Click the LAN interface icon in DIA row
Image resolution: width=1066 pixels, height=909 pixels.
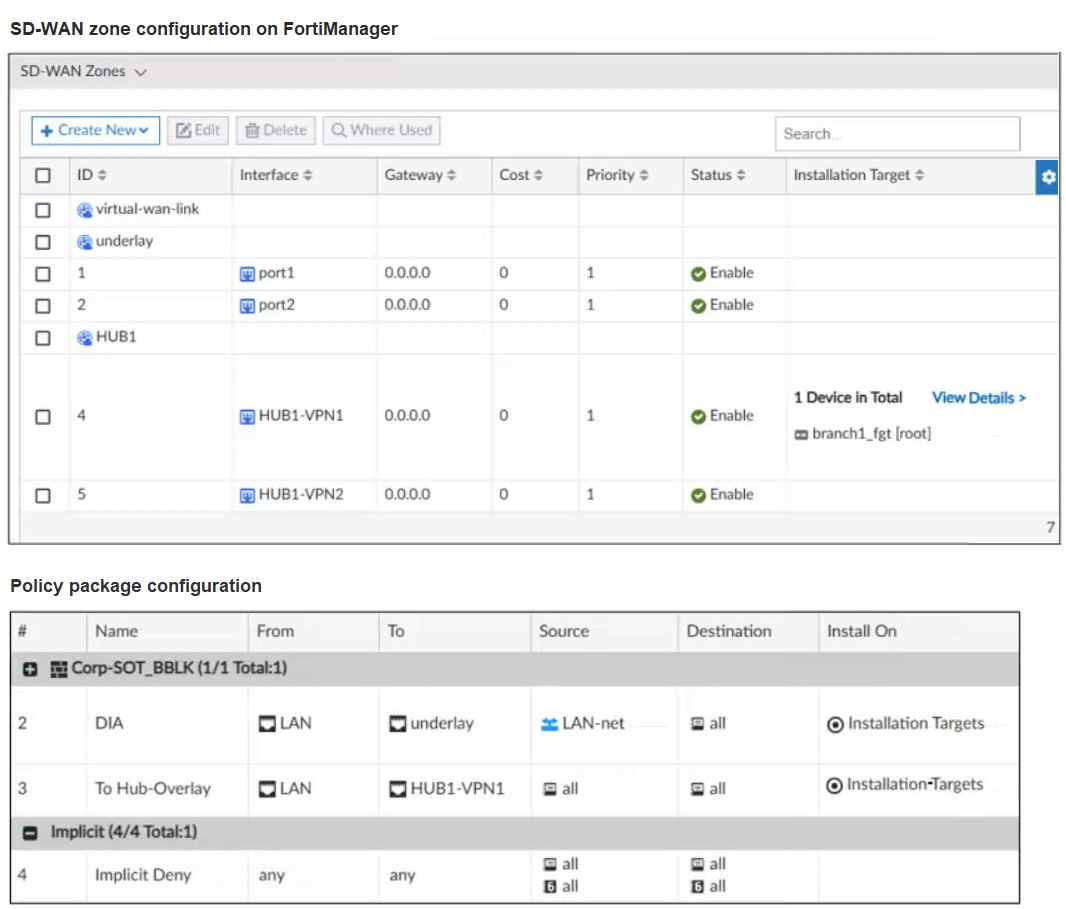coord(267,724)
